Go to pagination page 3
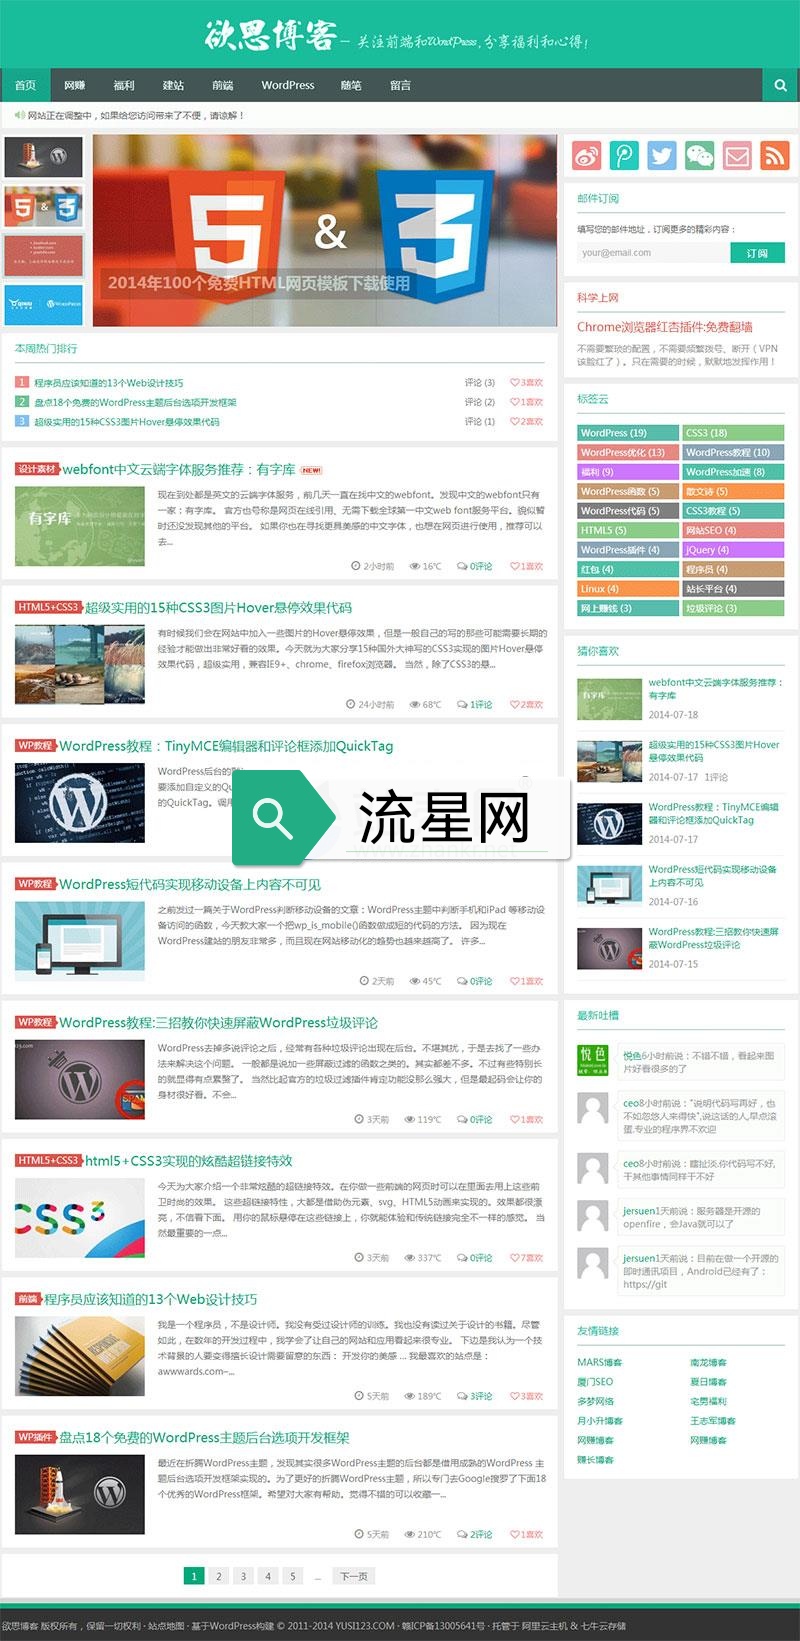The width and height of the screenshot is (800, 1641). point(243,1576)
